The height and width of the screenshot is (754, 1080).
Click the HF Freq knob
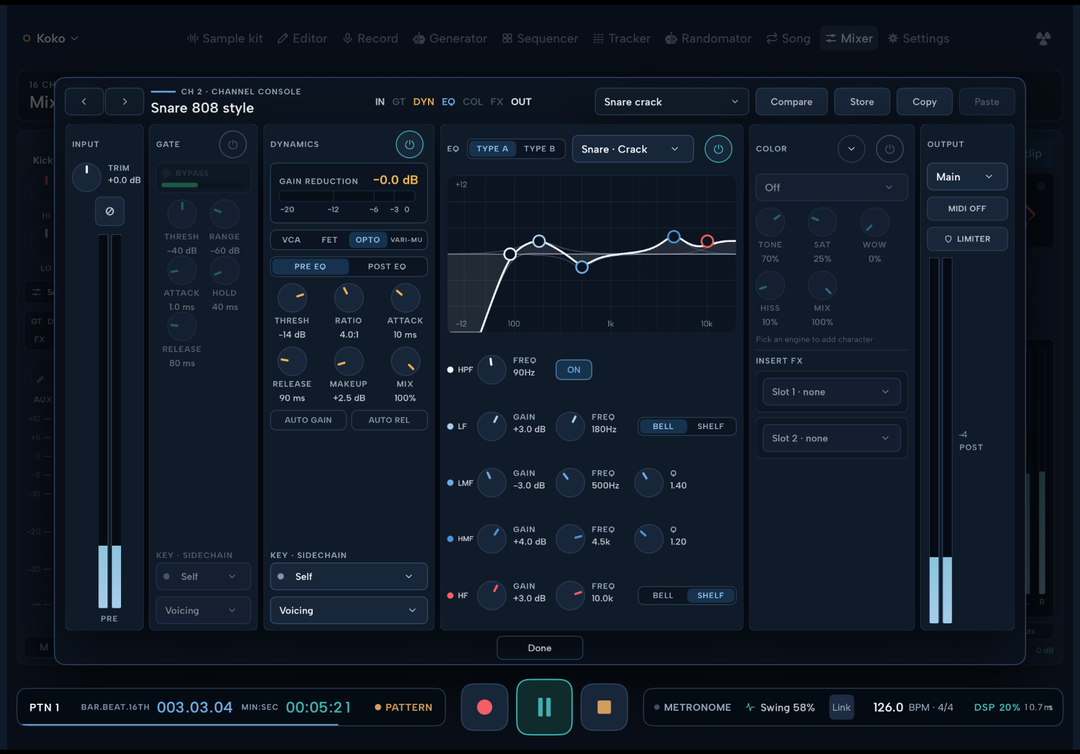click(570, 596)
